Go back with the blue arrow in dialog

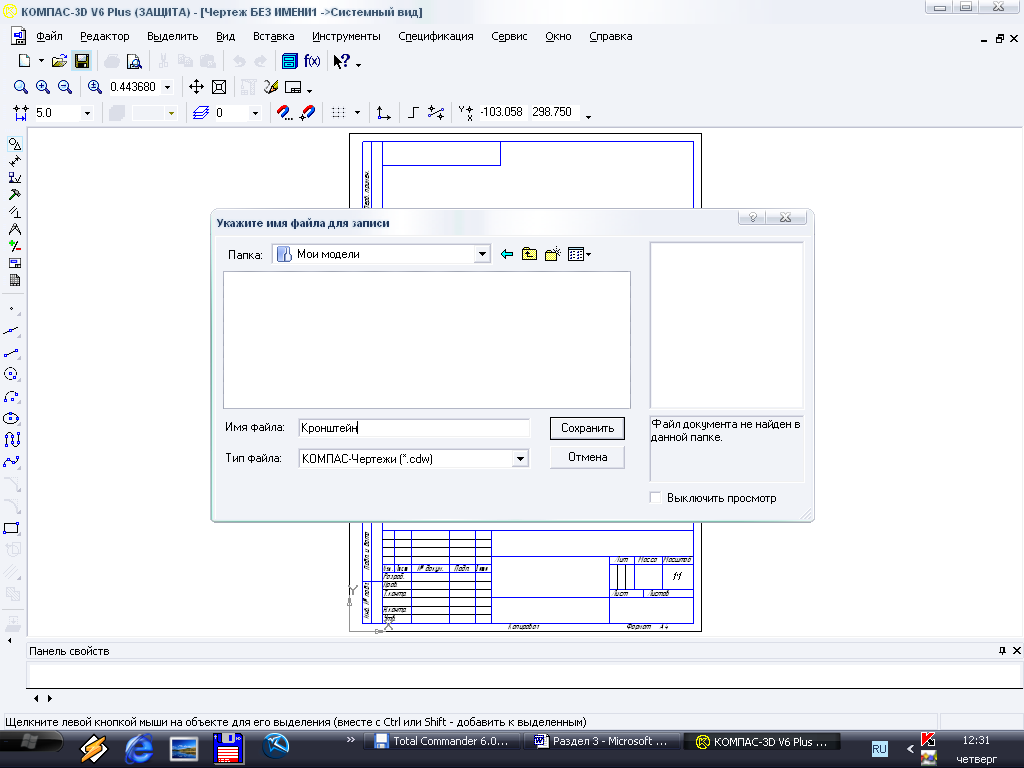click(507, 254)
